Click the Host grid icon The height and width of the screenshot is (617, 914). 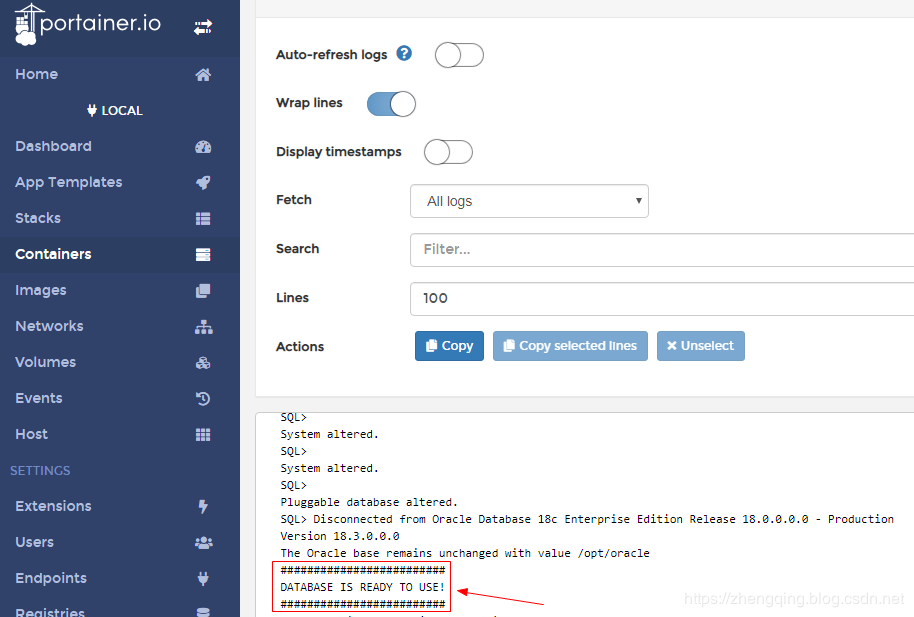[203, 435]
